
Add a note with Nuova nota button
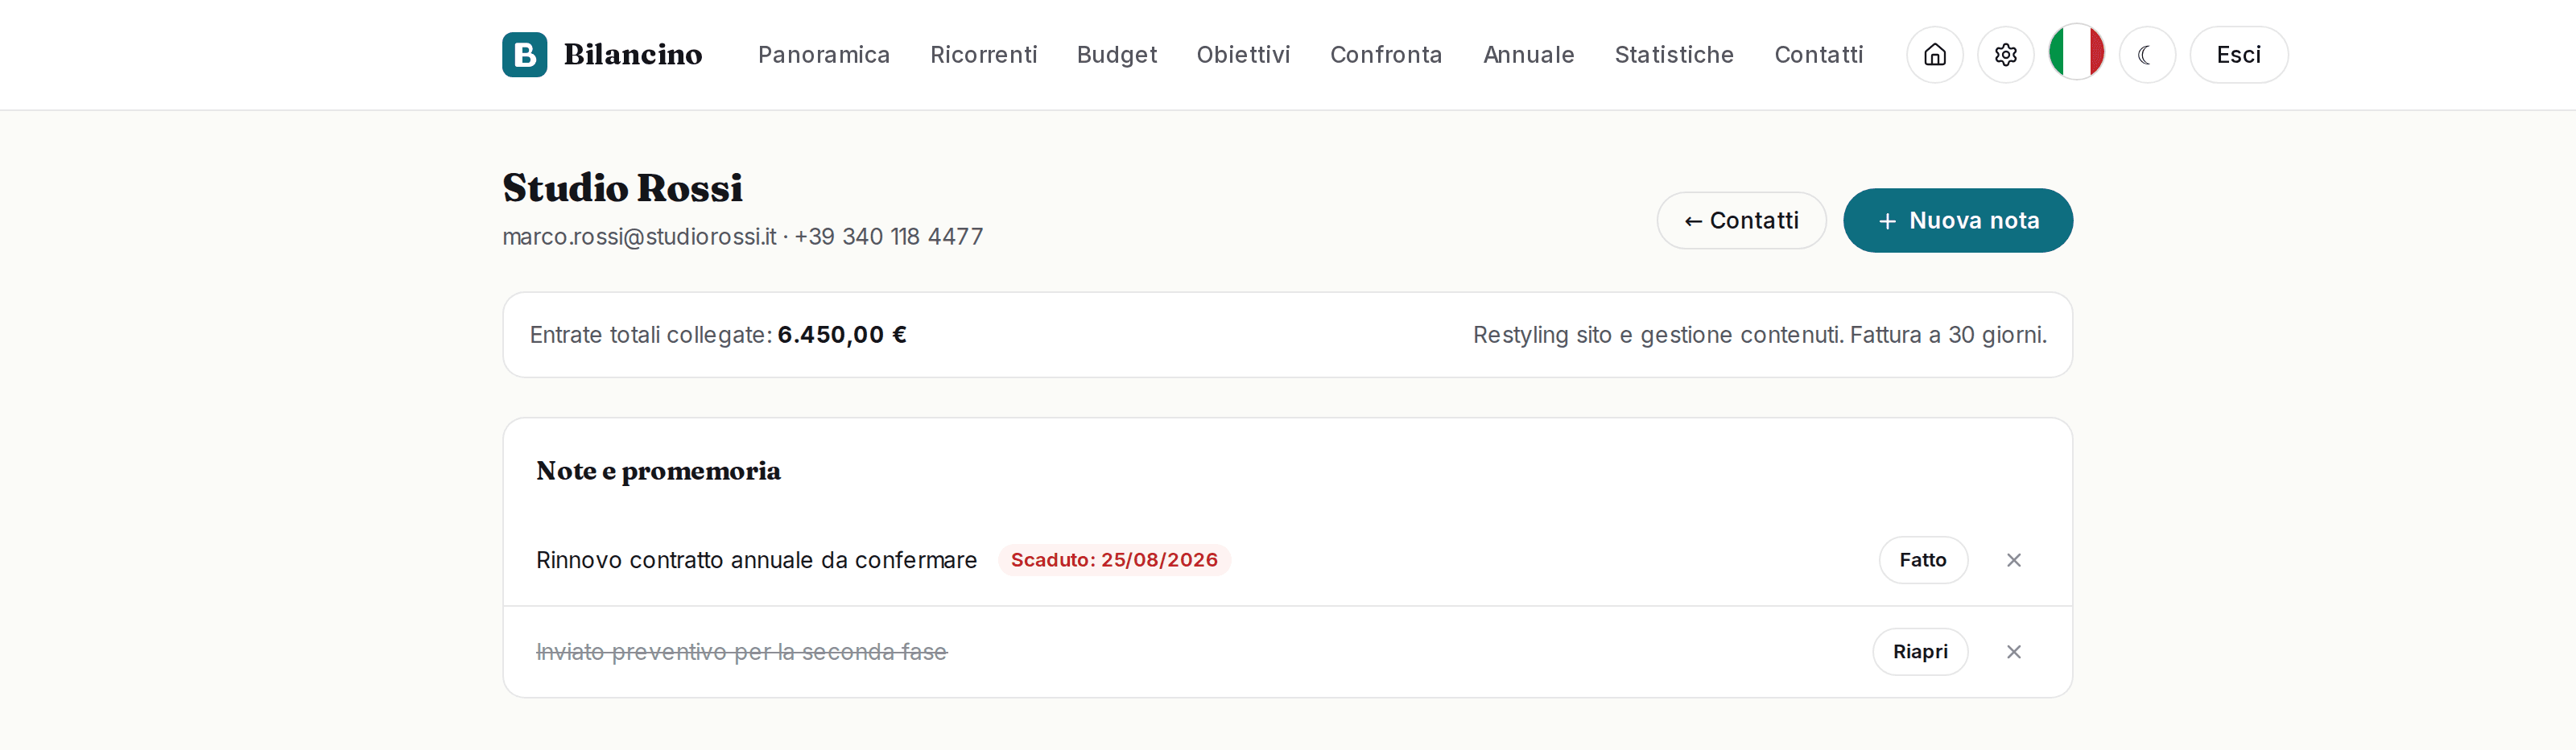pos(1957,220)
